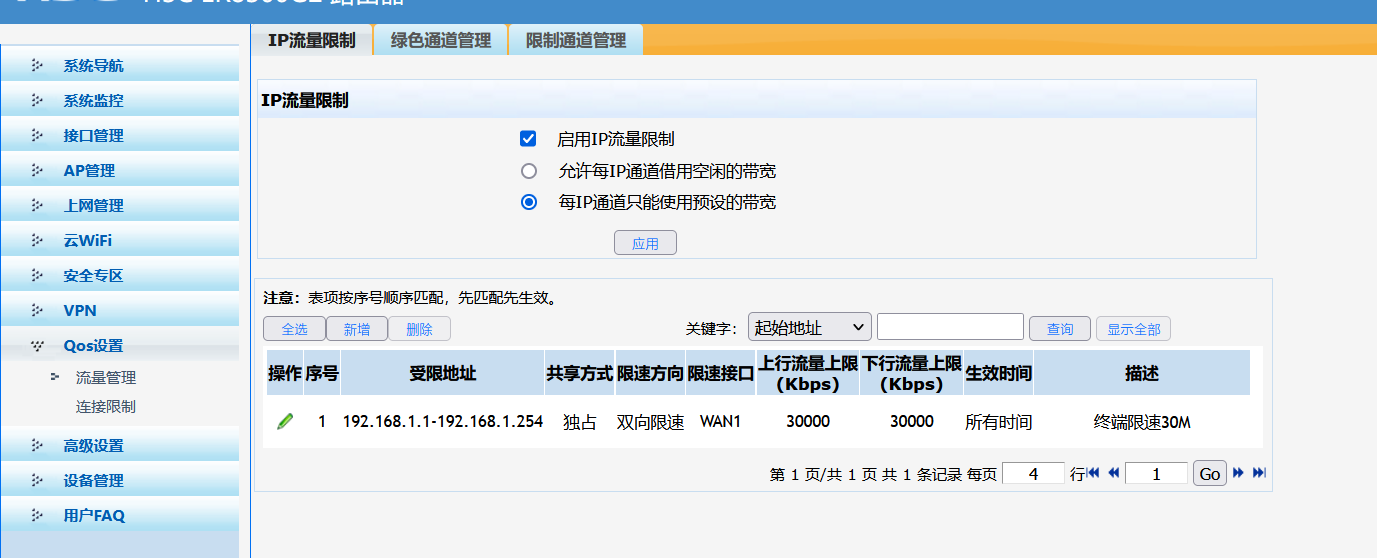Click the arrow icon beside 设备管理

pyautogui.click(x=37, y=481)
